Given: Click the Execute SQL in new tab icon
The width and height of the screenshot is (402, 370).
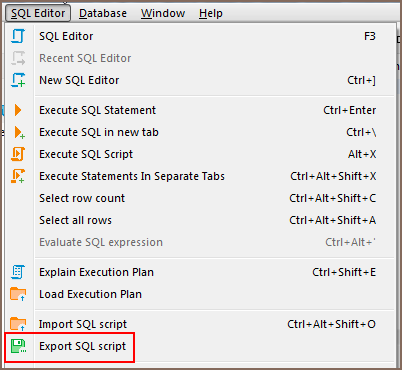Looking at the screenshot, I should [x=19, y=132].
